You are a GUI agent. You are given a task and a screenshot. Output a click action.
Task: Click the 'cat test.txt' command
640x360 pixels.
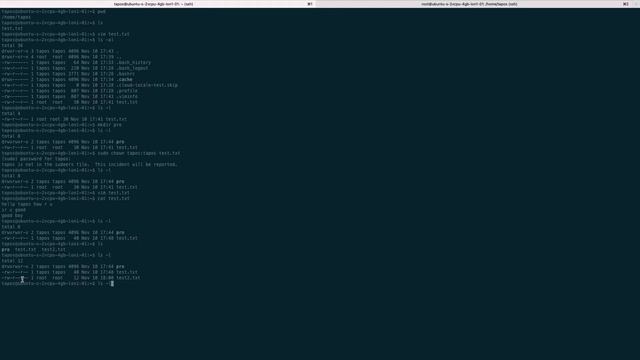113,198
